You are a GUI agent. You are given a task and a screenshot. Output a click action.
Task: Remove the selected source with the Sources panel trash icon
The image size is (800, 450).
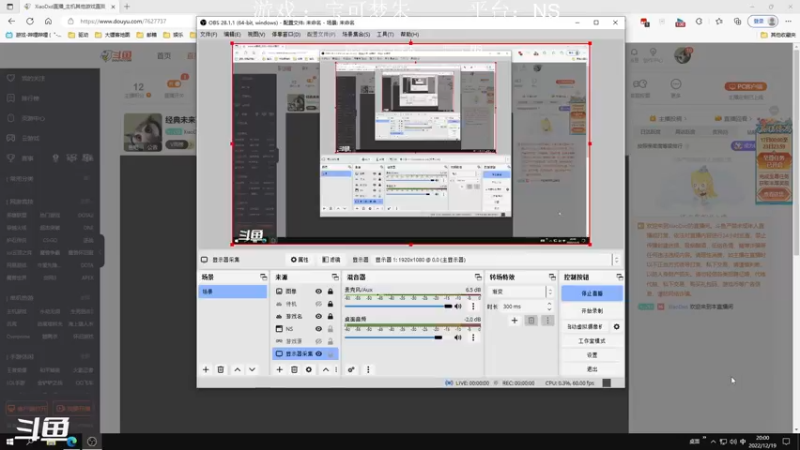pos(294,369)
